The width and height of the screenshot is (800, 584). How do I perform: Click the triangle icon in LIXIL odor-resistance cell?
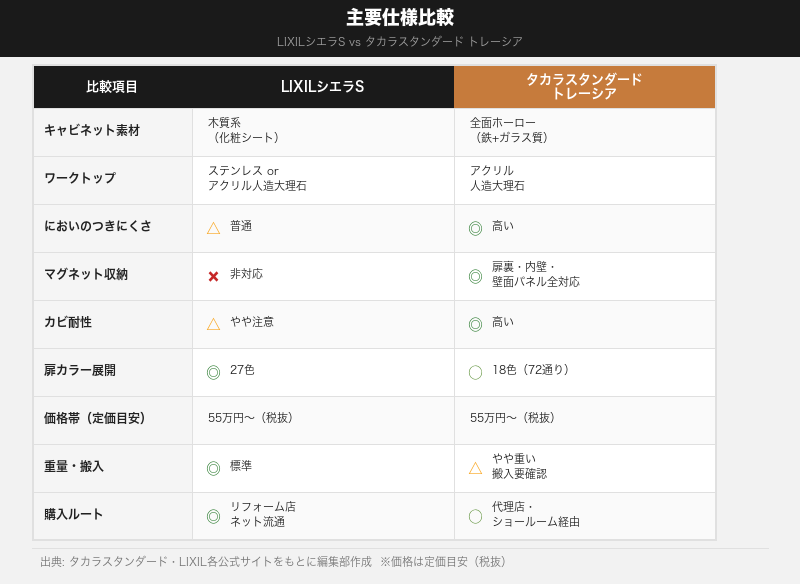click(x=213, y=228)
